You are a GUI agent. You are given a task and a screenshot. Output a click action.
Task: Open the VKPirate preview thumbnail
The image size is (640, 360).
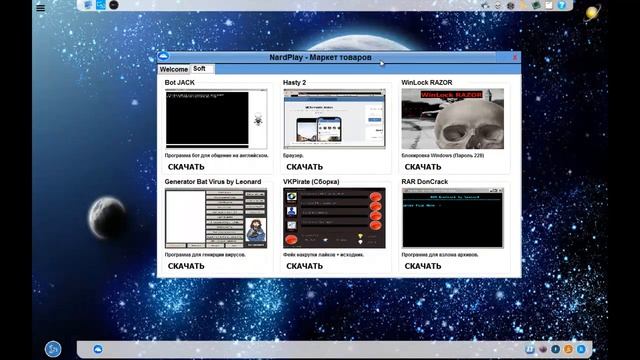[334, 218]
